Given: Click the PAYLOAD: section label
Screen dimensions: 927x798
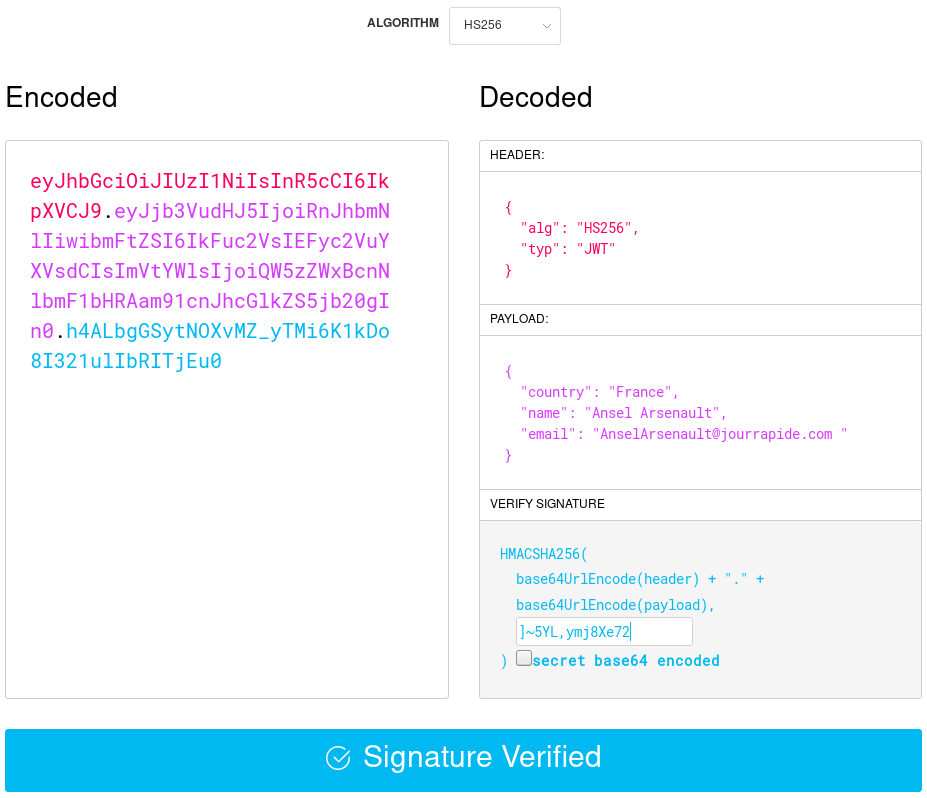Looking at the screenshot, I should [x=519, y=319].
